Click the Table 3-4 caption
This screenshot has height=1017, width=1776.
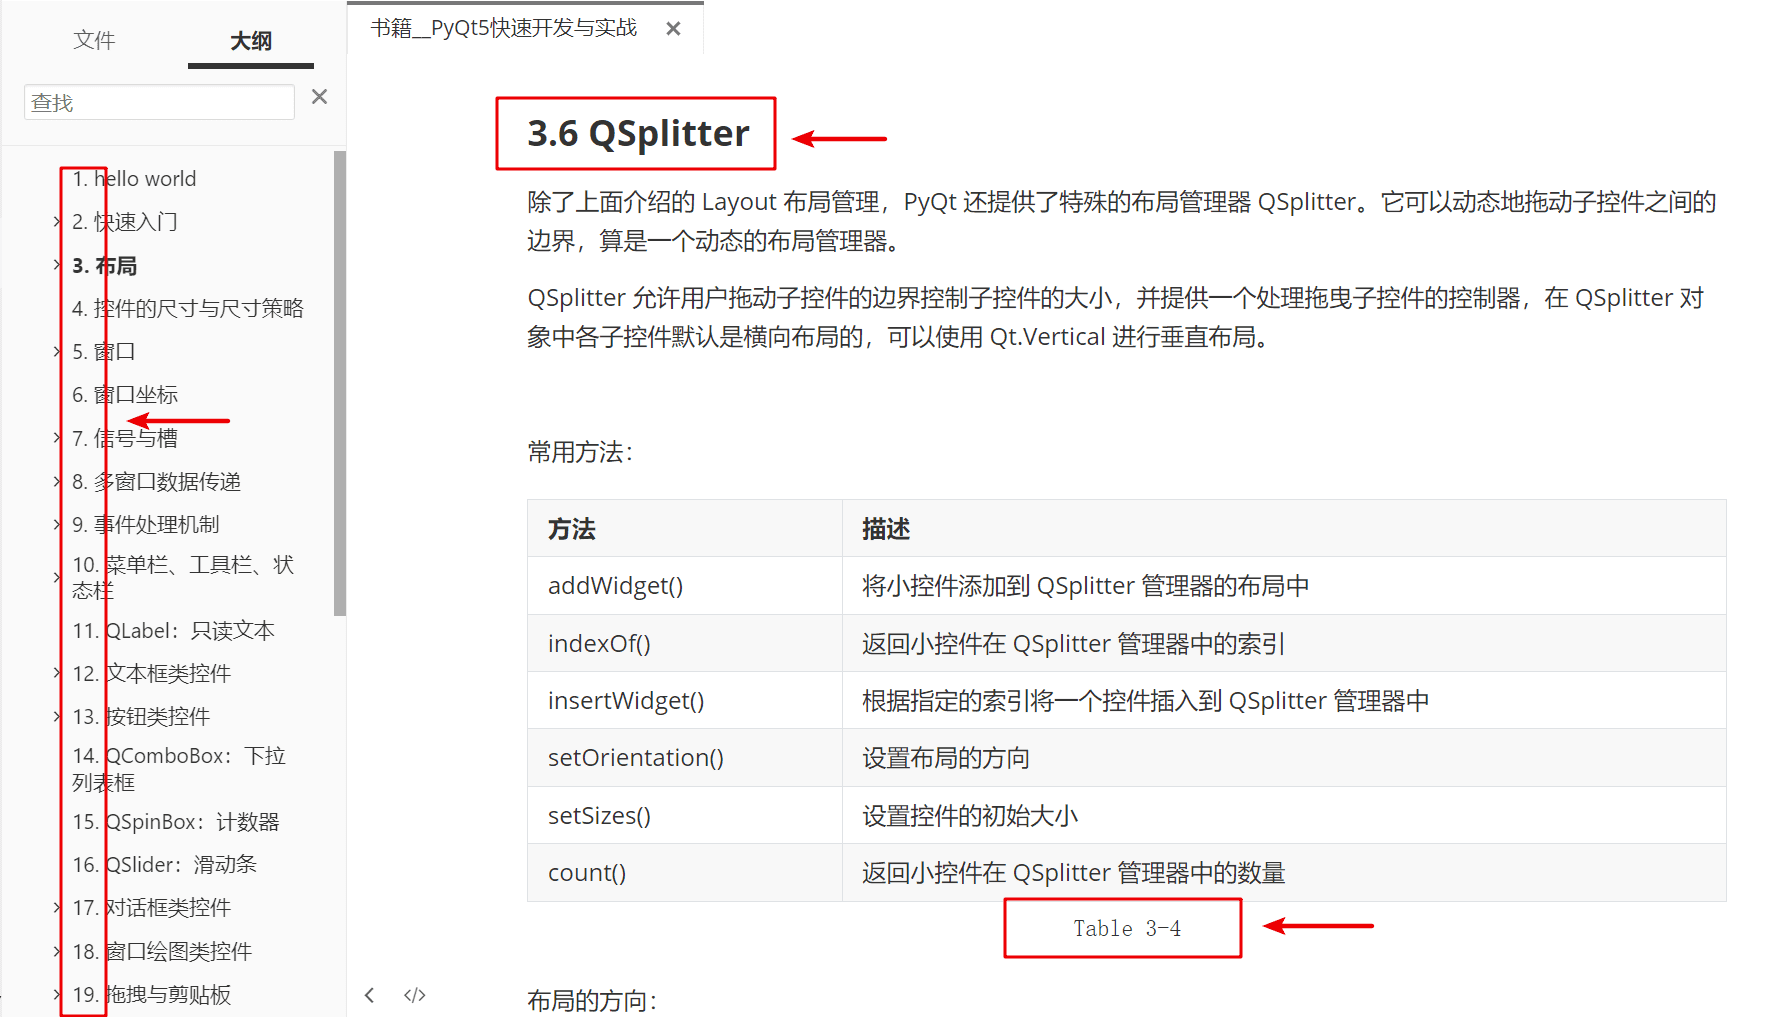pos(1126,928)
